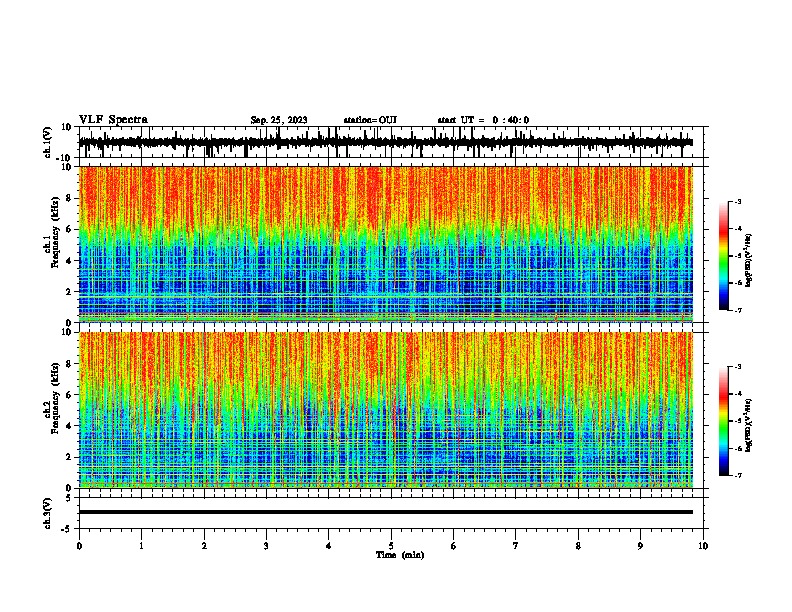Select the "Sep. 25, 2023" date label
Viewport: 792px width, 612px height.
[x=279, y=120]
